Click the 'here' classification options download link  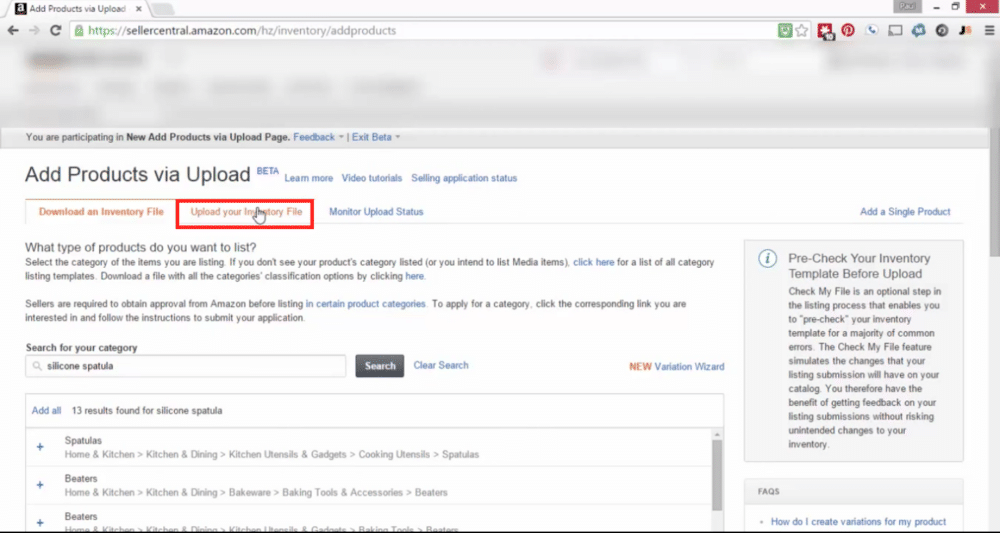[x=415, y=276]
